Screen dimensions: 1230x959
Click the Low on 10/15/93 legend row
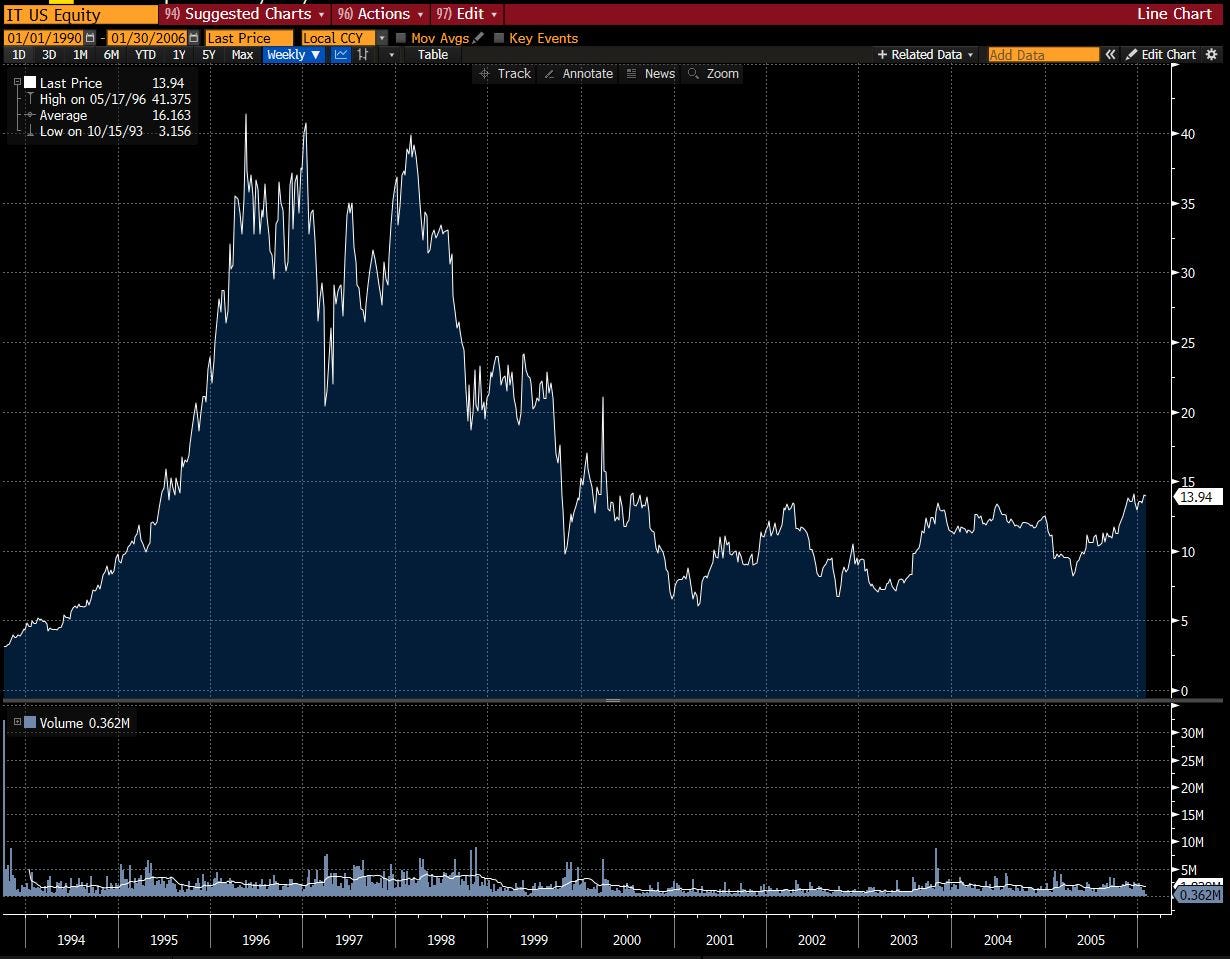click(x=115, y=131)
